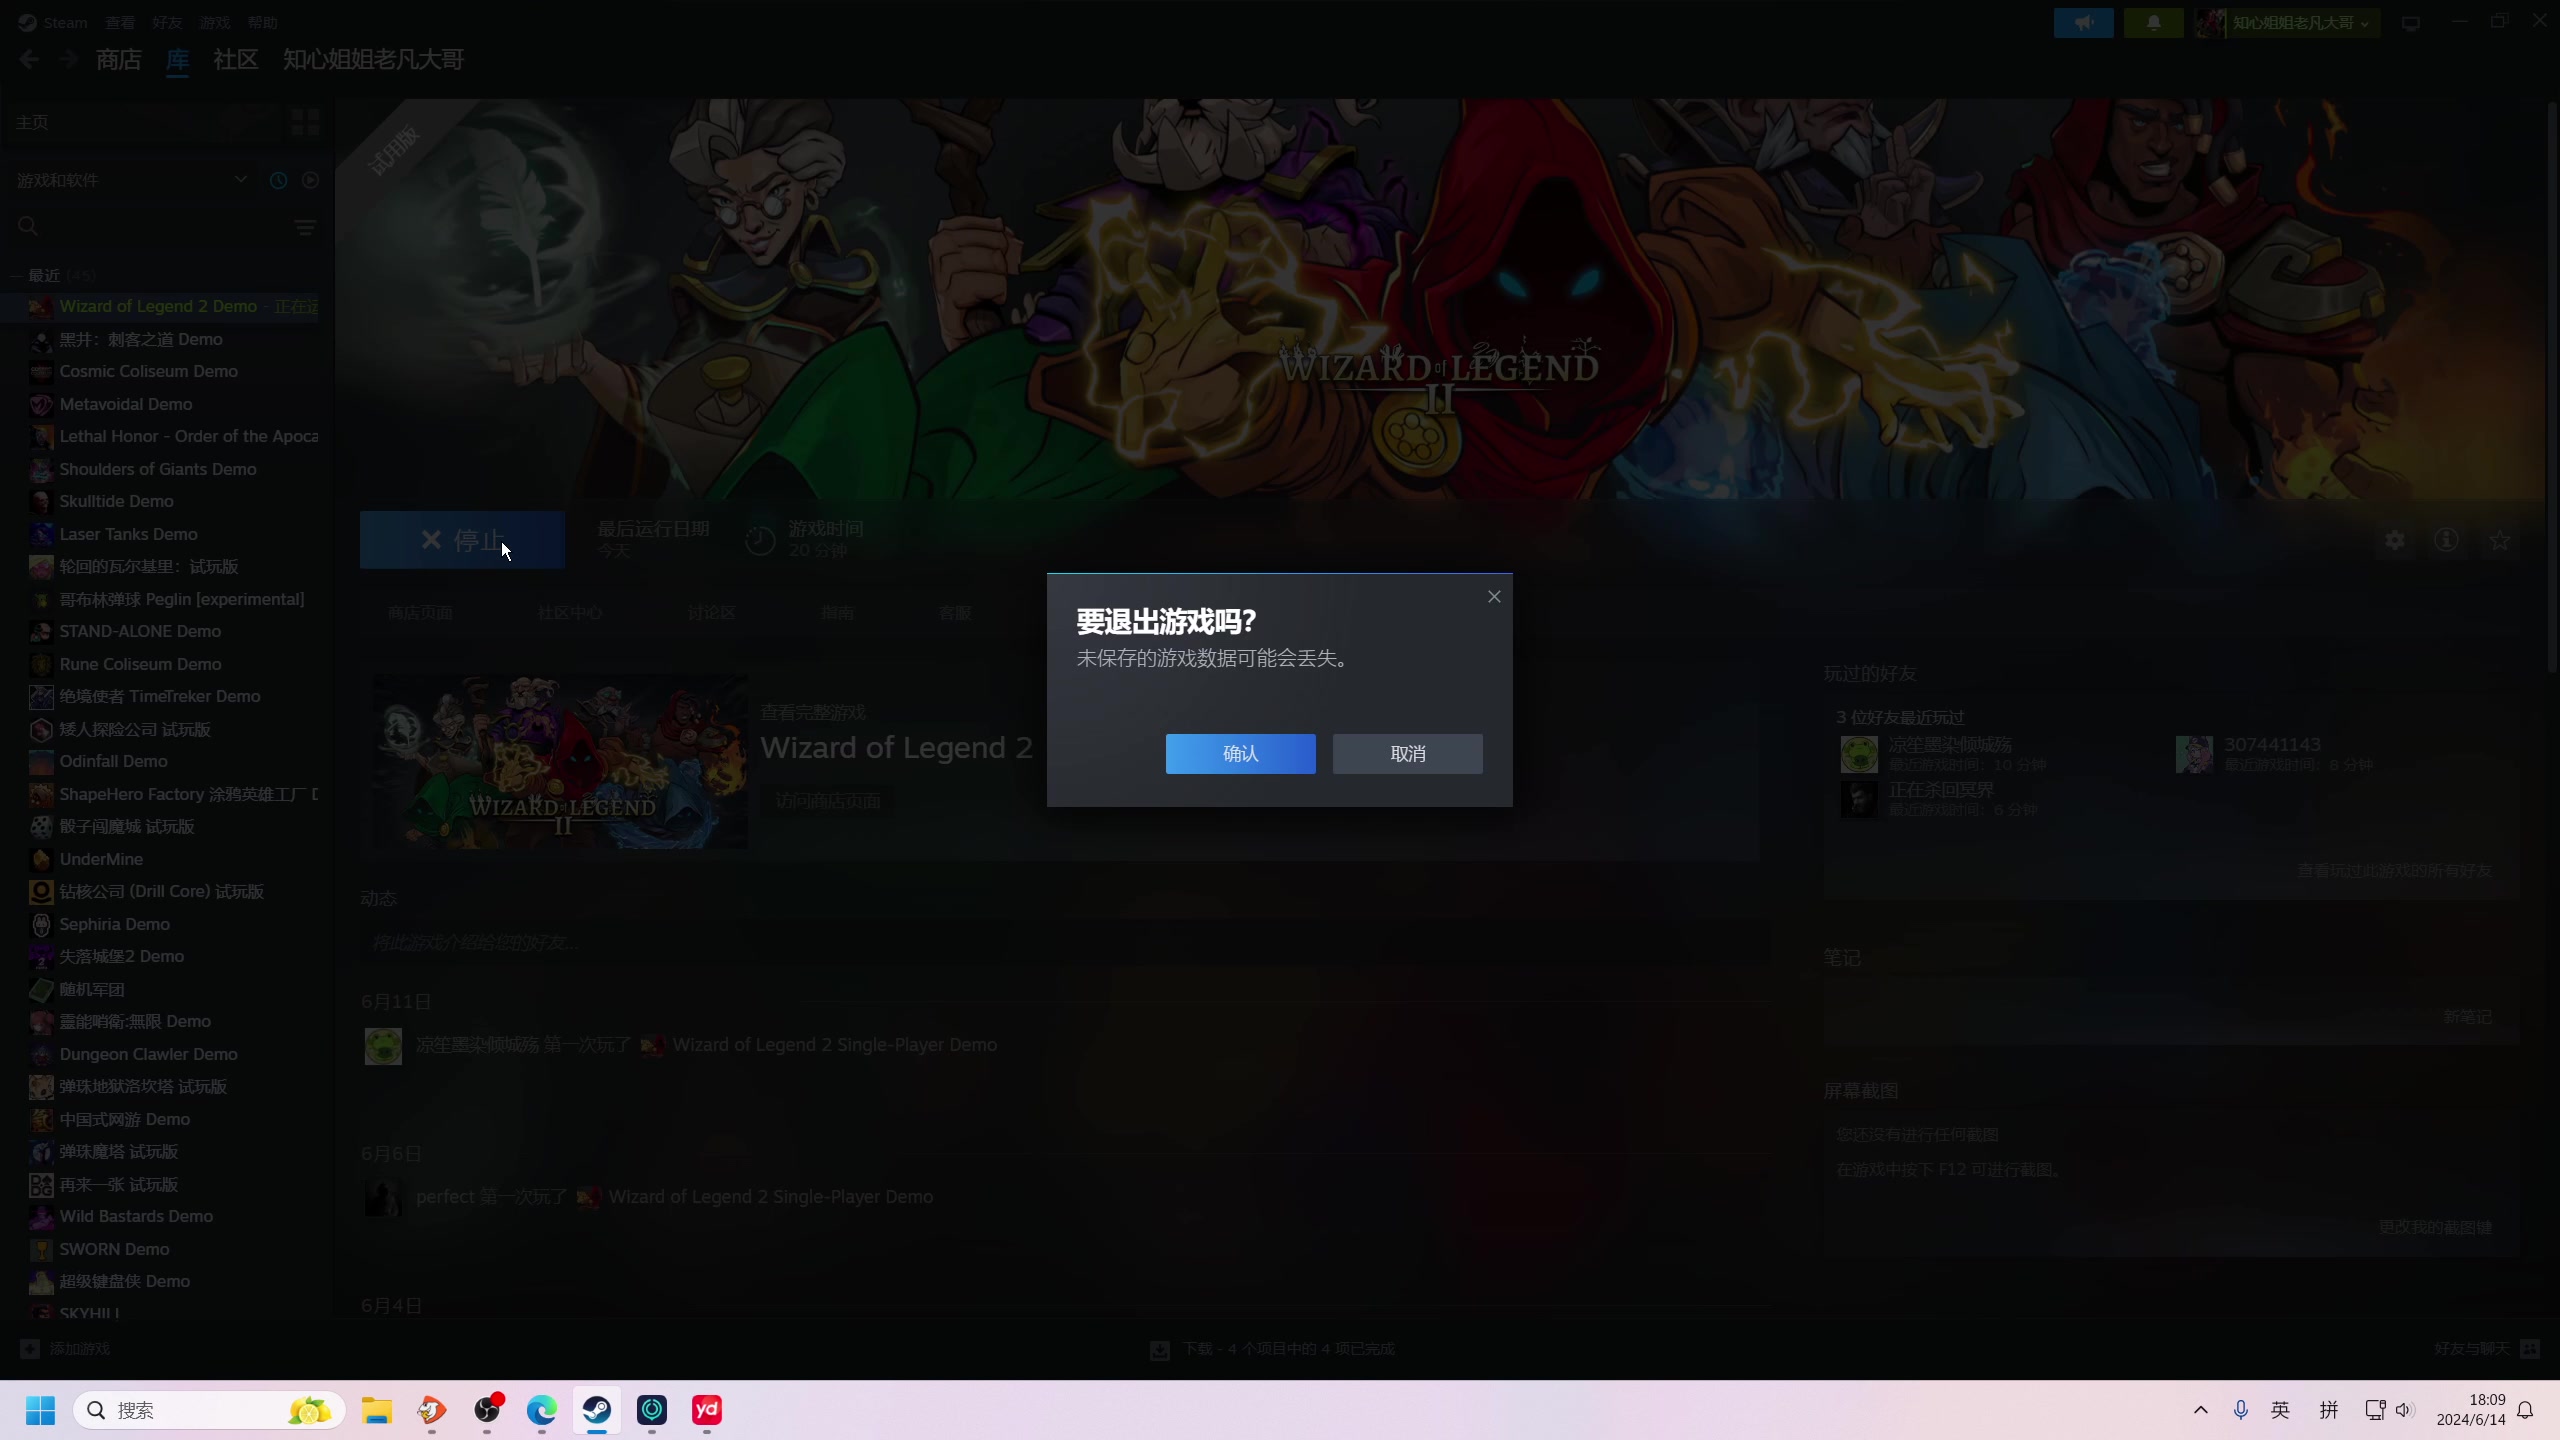Confirm quitting the game with 确认
The height and width of the screenshot is (1440, 2560).
1240,753
